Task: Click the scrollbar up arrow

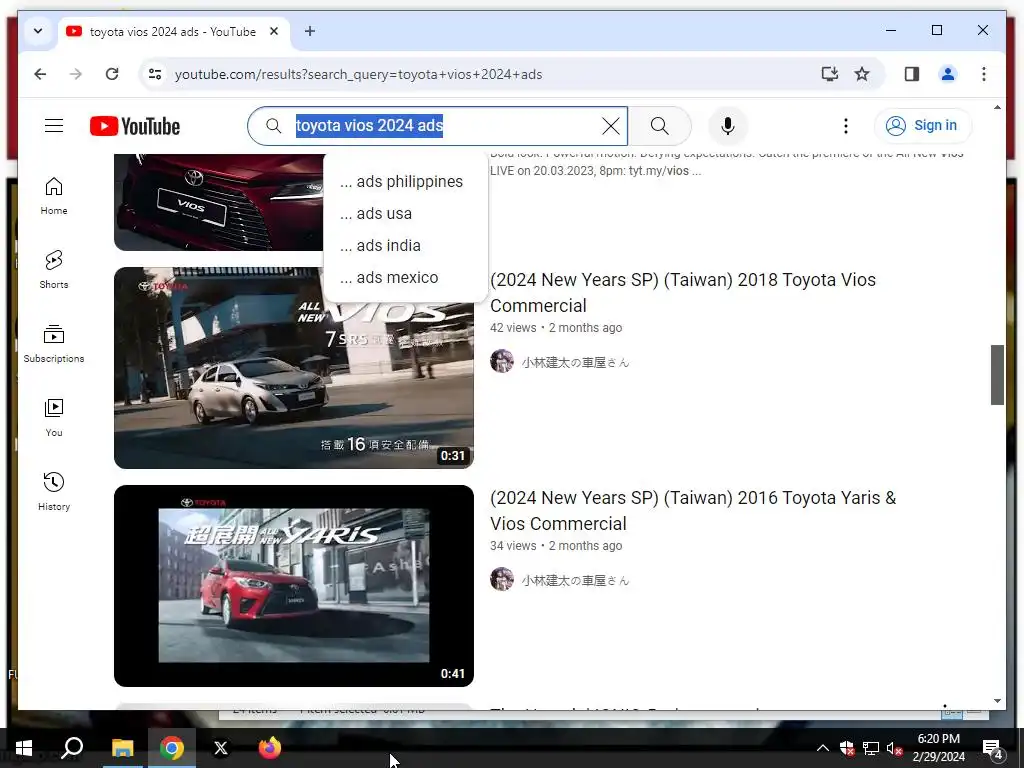Action: [997, 107]
